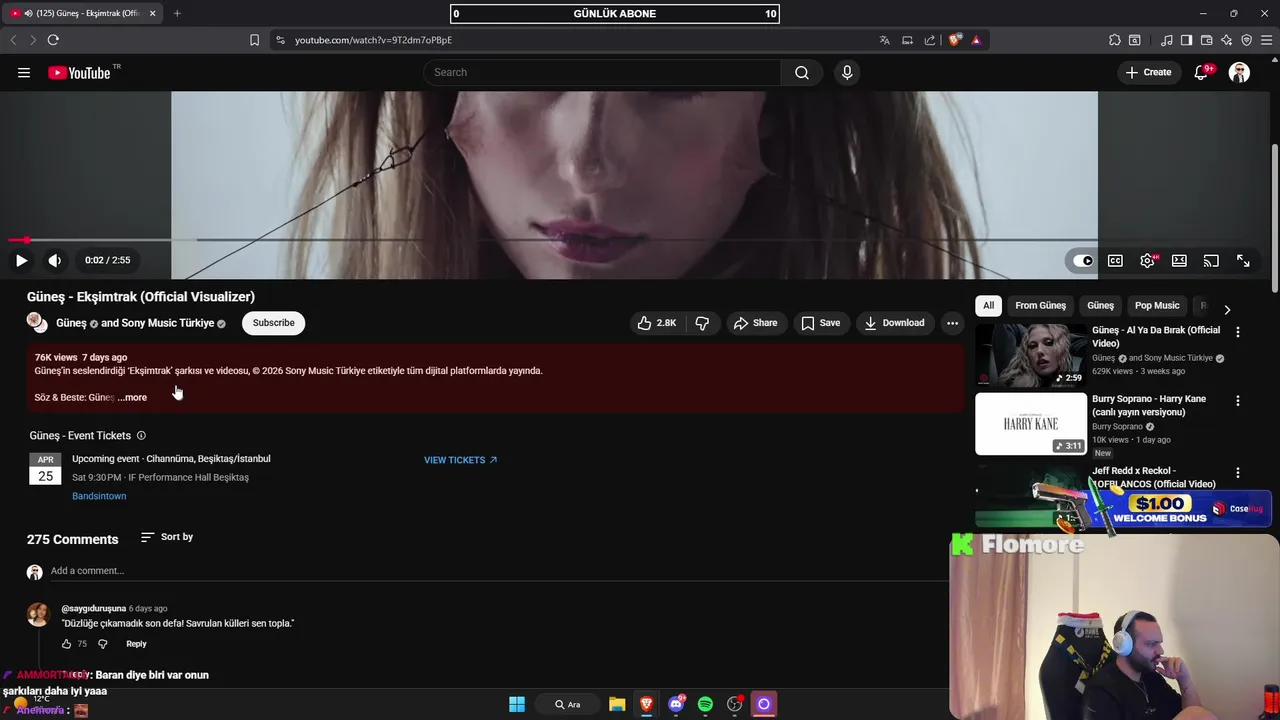Toggle the autoplay switch

pyautogui.click(x=1083, y=260)
